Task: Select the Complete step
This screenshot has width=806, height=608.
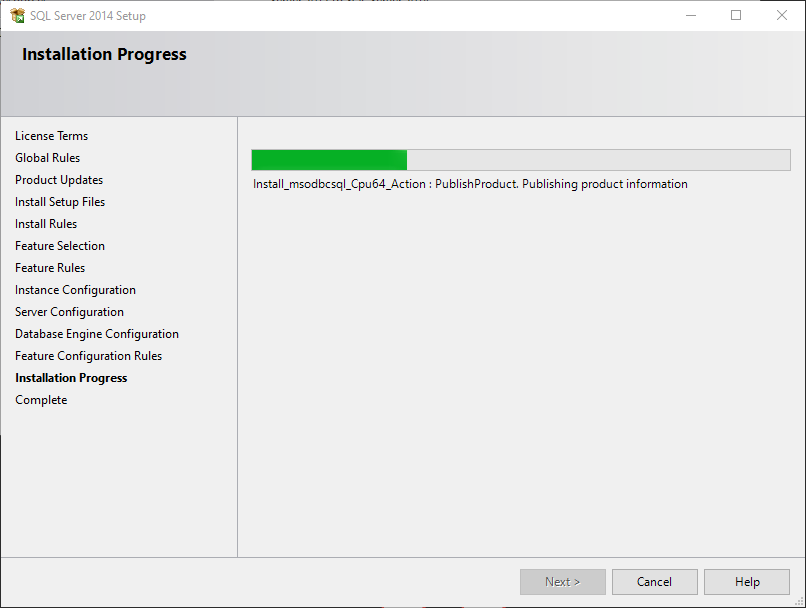Action: click(41, 400)
